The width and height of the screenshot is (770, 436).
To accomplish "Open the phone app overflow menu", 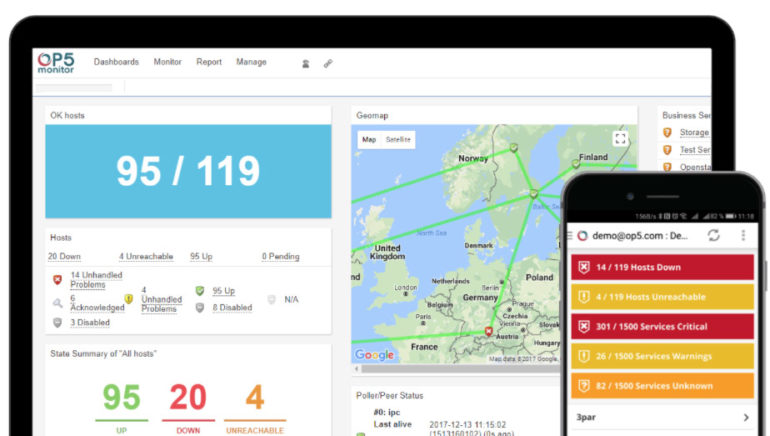I will coord(743,236).
